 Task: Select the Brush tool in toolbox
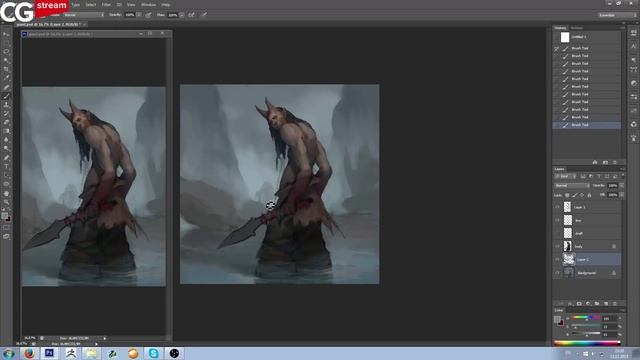6,96
